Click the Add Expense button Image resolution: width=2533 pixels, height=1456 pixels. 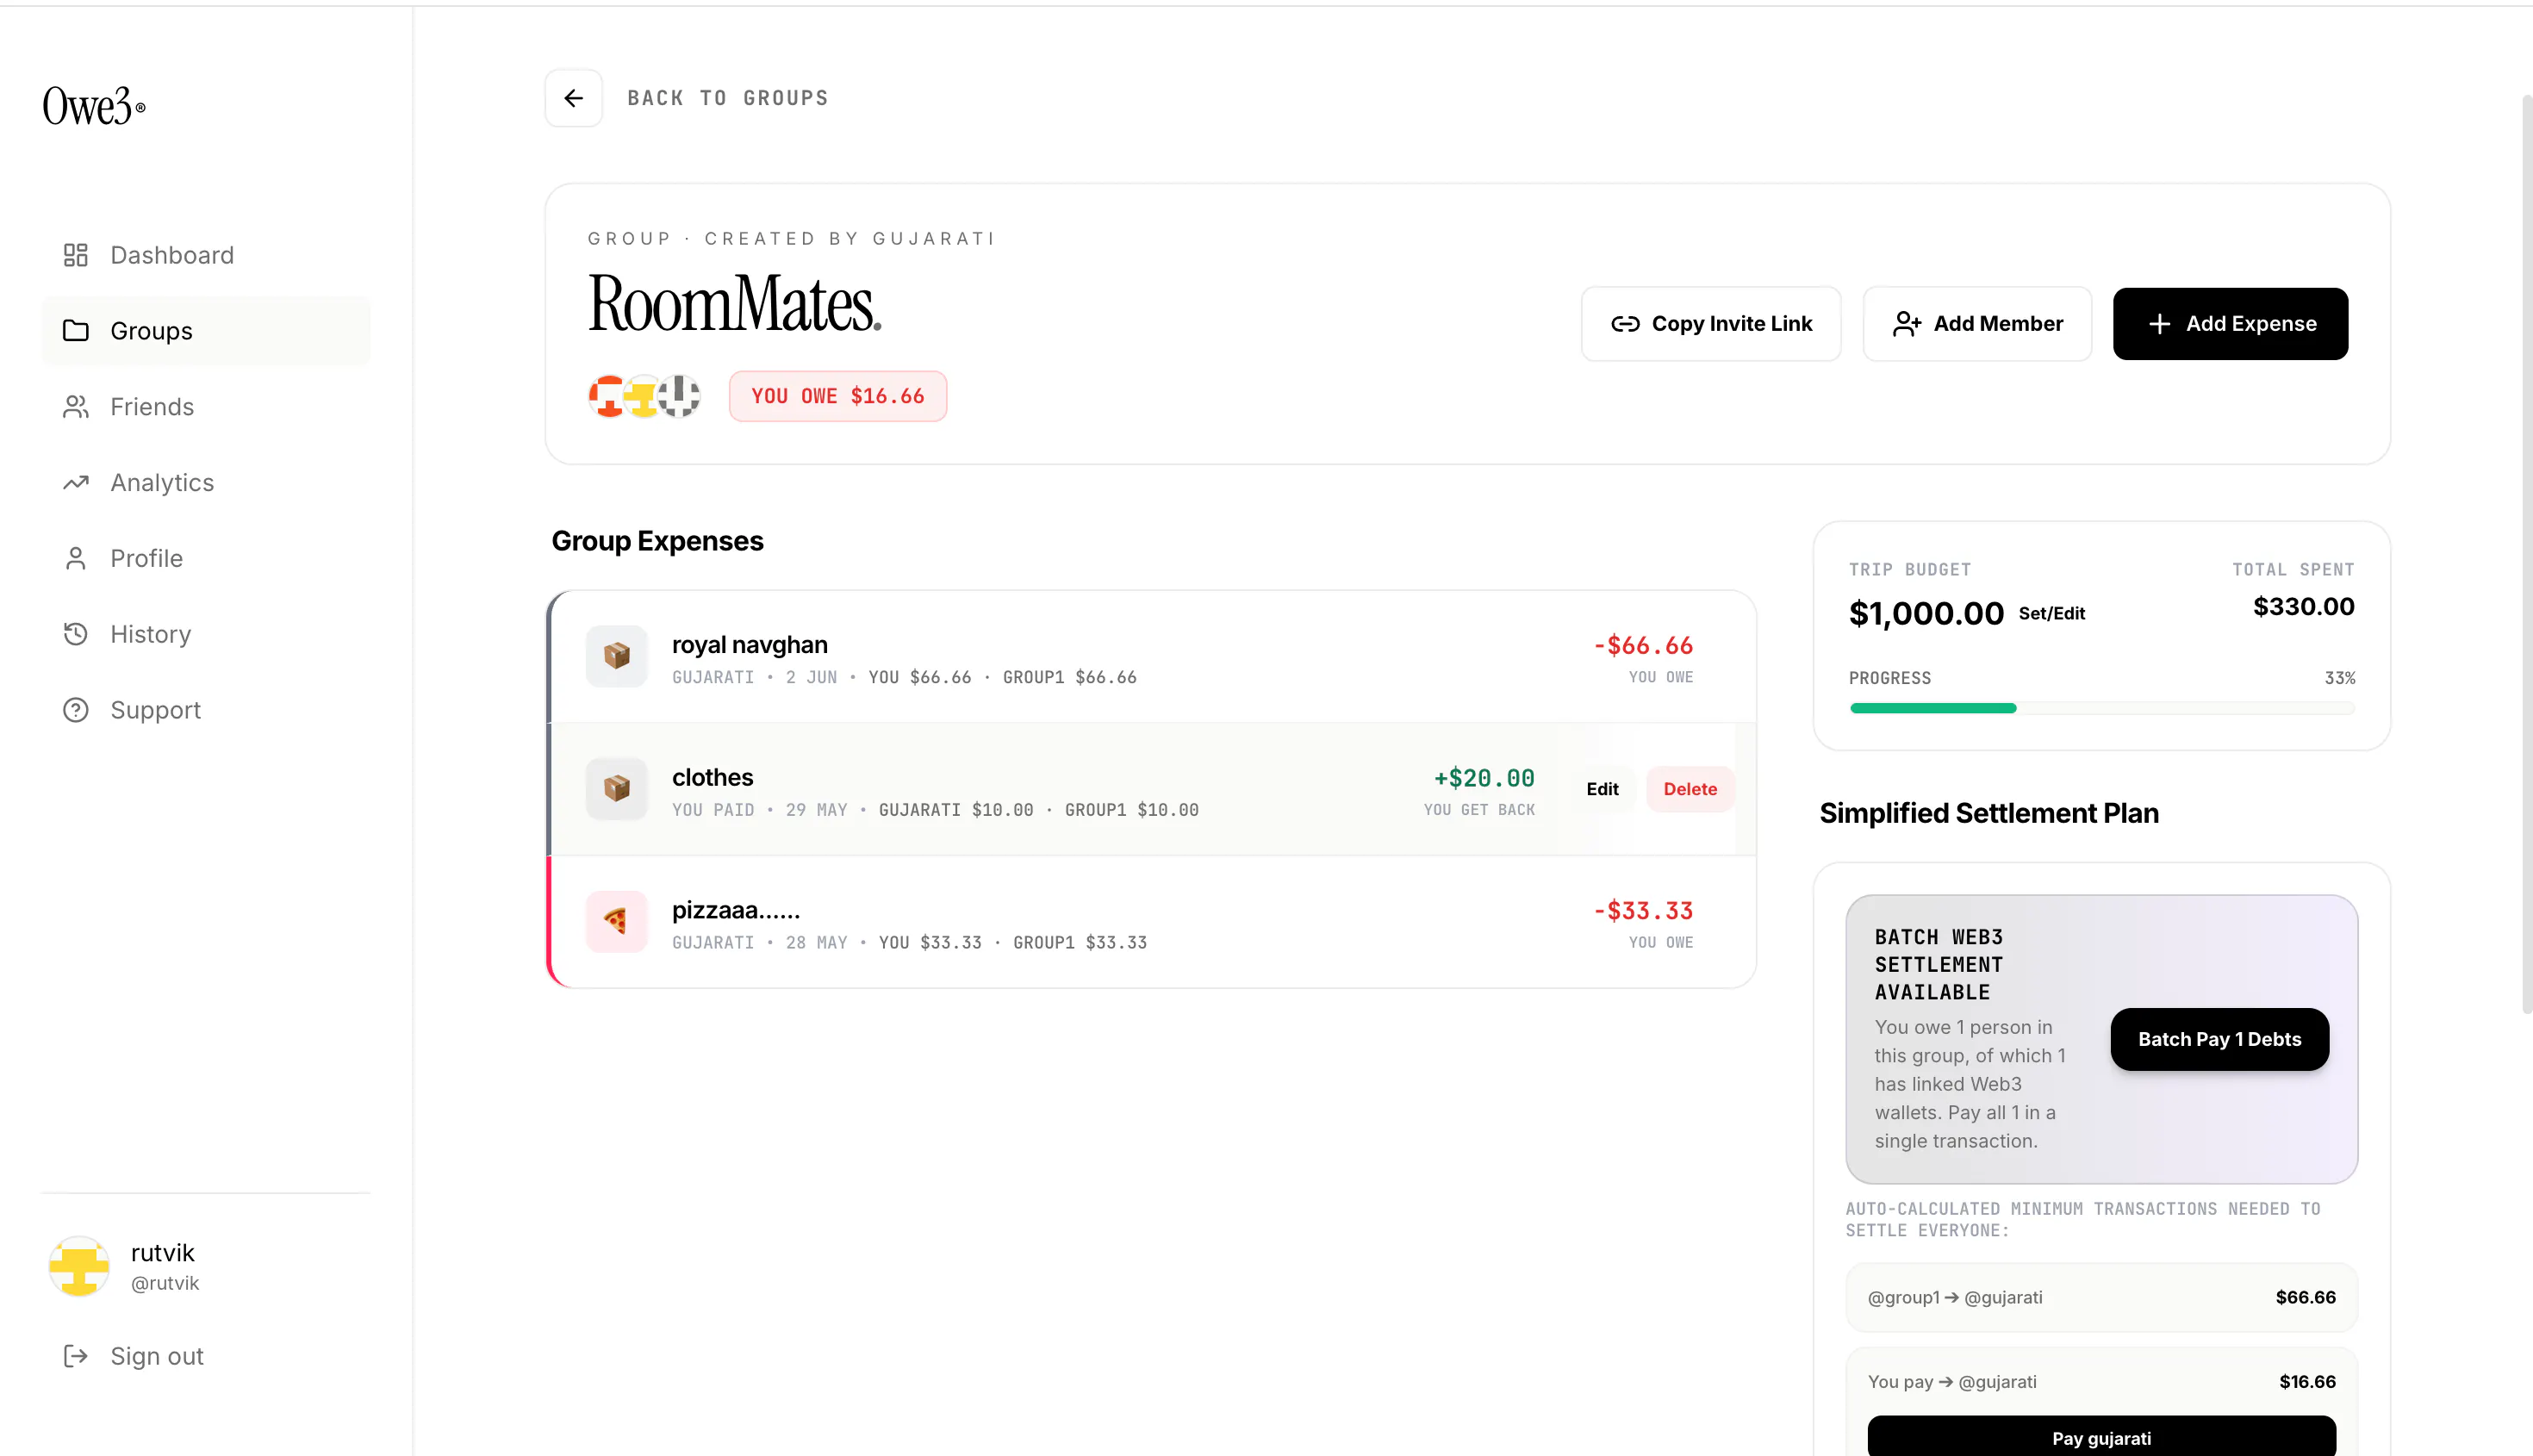coord(2230,324)
